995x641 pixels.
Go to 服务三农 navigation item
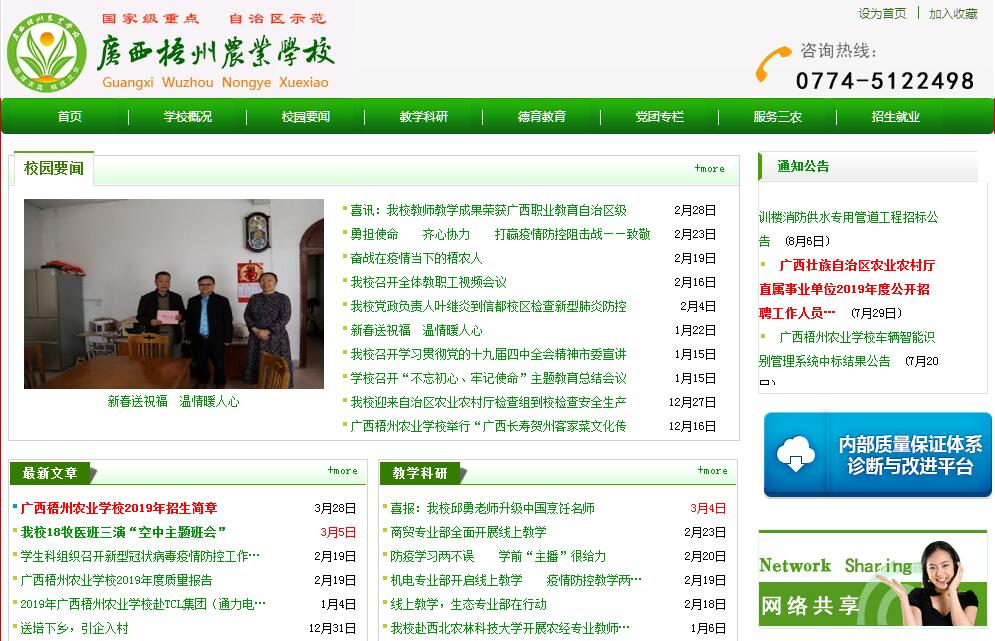pos(777,117)
